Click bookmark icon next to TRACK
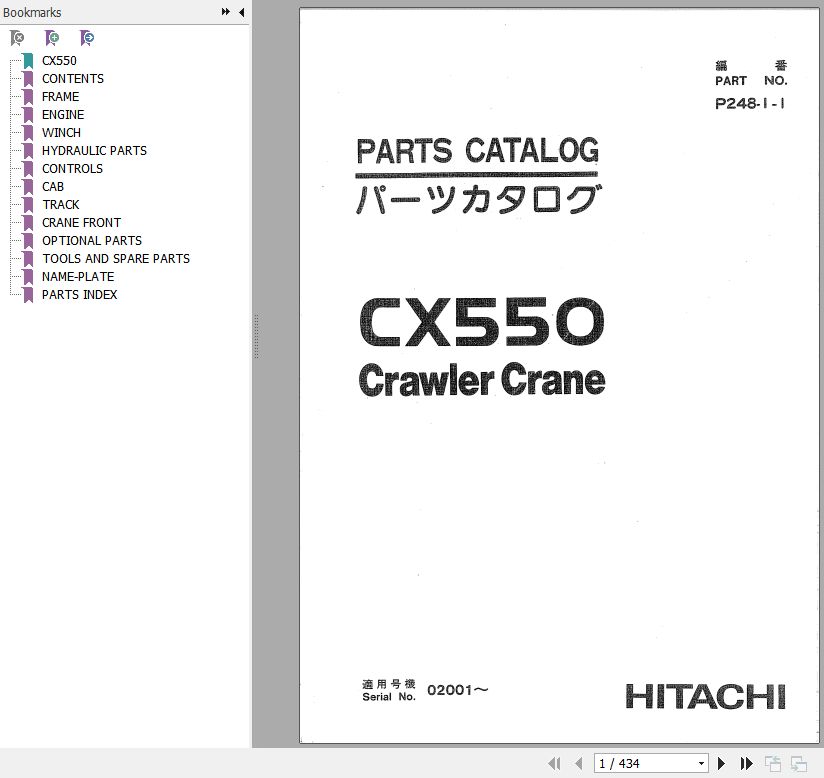 coord(28,204)
